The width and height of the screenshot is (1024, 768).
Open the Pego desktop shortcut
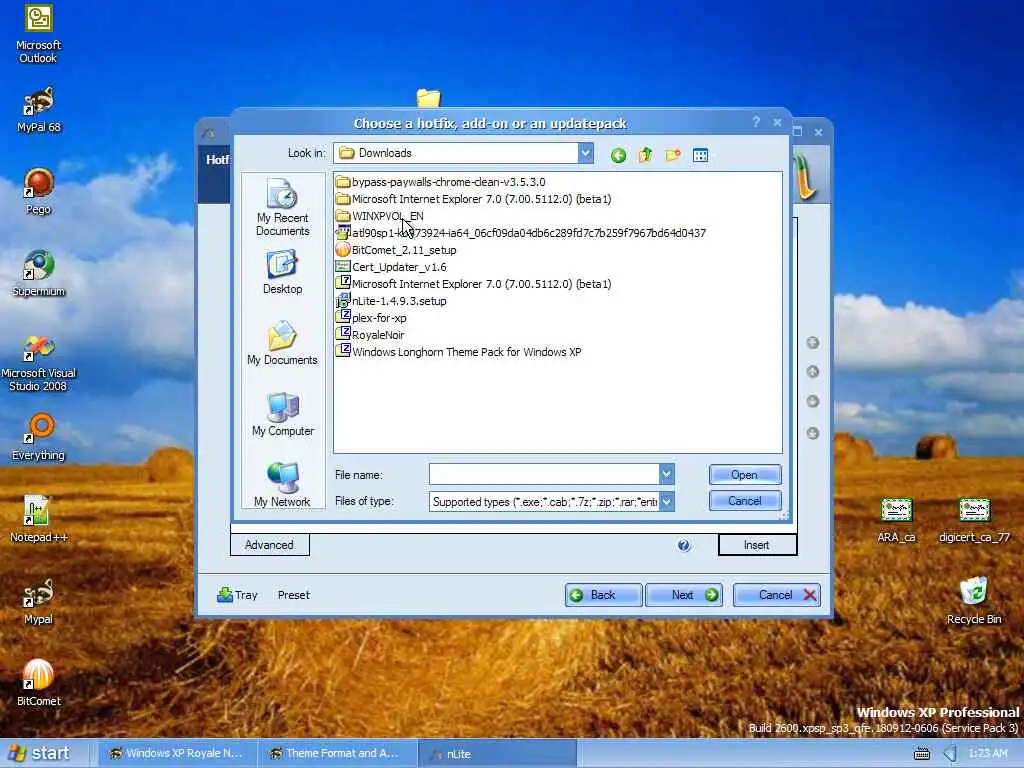click(x=39, y=192)
